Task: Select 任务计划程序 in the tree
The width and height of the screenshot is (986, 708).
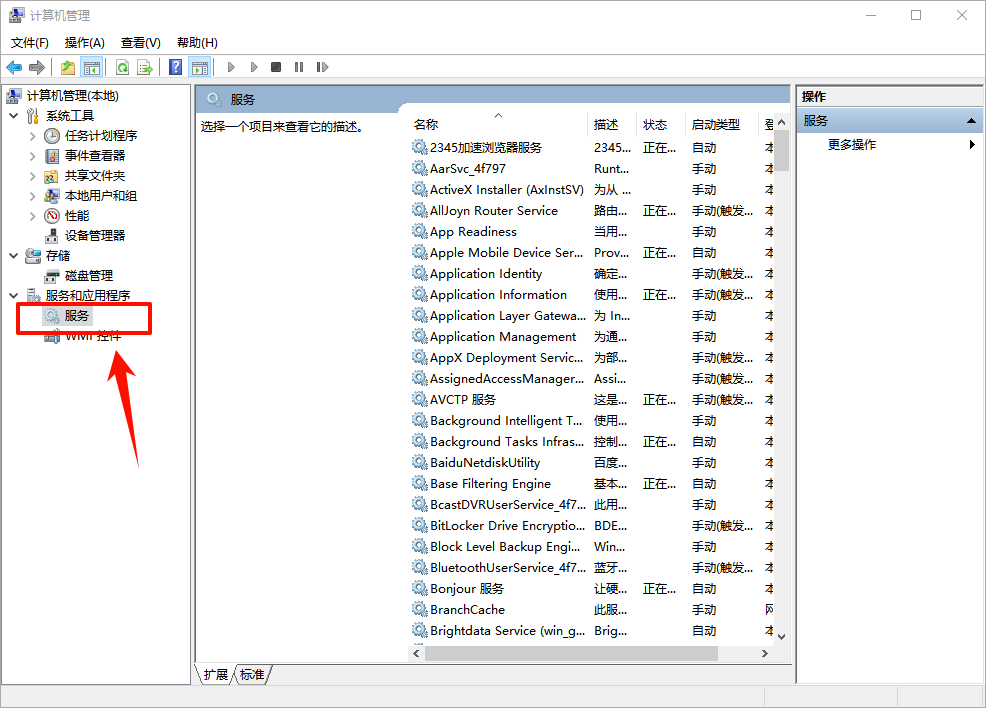Action: coord(101,136)
